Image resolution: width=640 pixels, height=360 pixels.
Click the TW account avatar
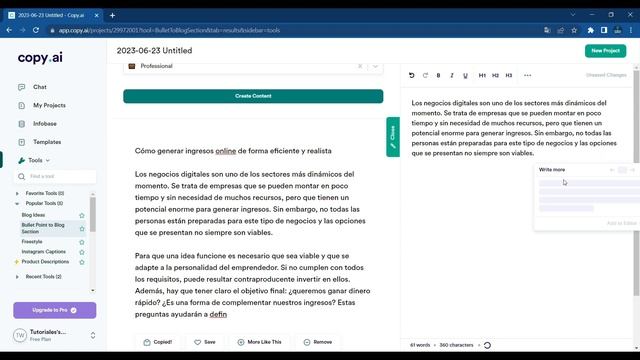[20, 336]
